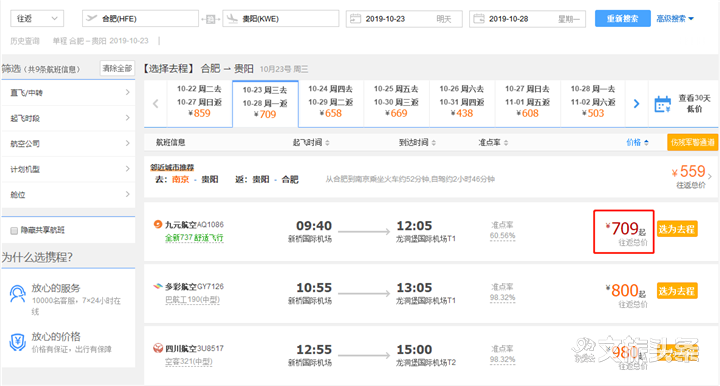The height and width of the screenshot is (386, 720).
Task: Click 空客321(中型) aircraft type link
Action: [x=189, y=362]
